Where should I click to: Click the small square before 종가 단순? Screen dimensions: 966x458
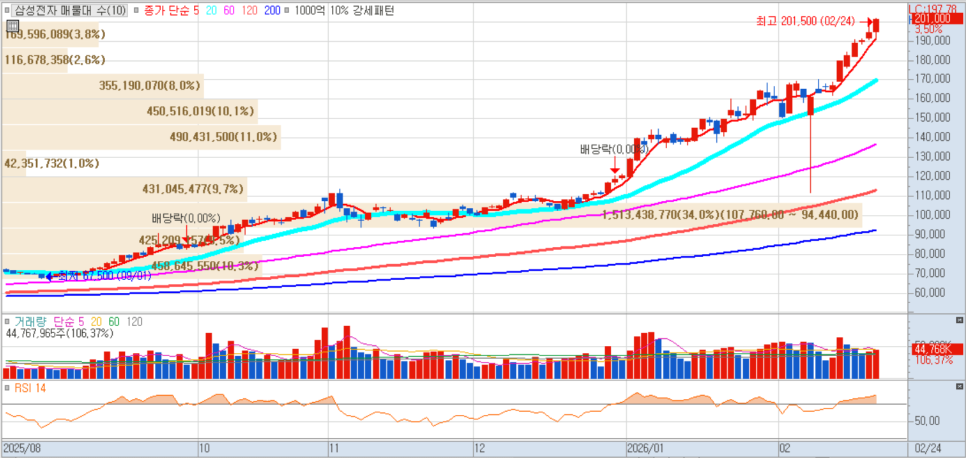pyautogui.click(x=135, y=10)
